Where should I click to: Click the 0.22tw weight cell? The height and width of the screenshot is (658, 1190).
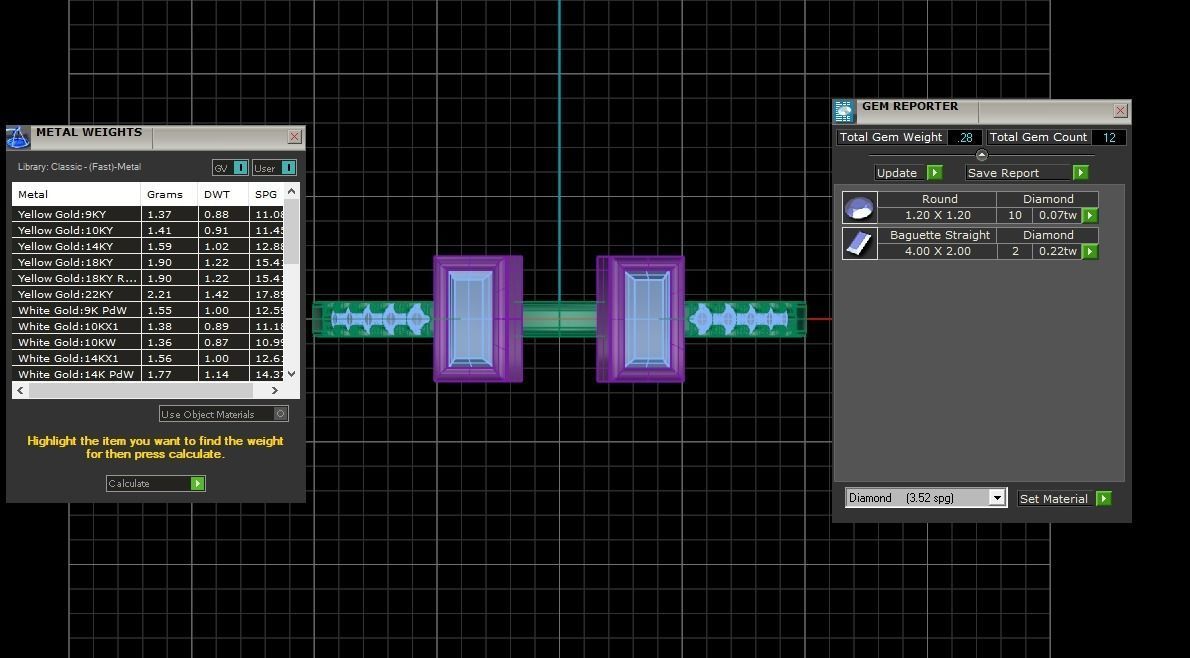[1057, 251]
